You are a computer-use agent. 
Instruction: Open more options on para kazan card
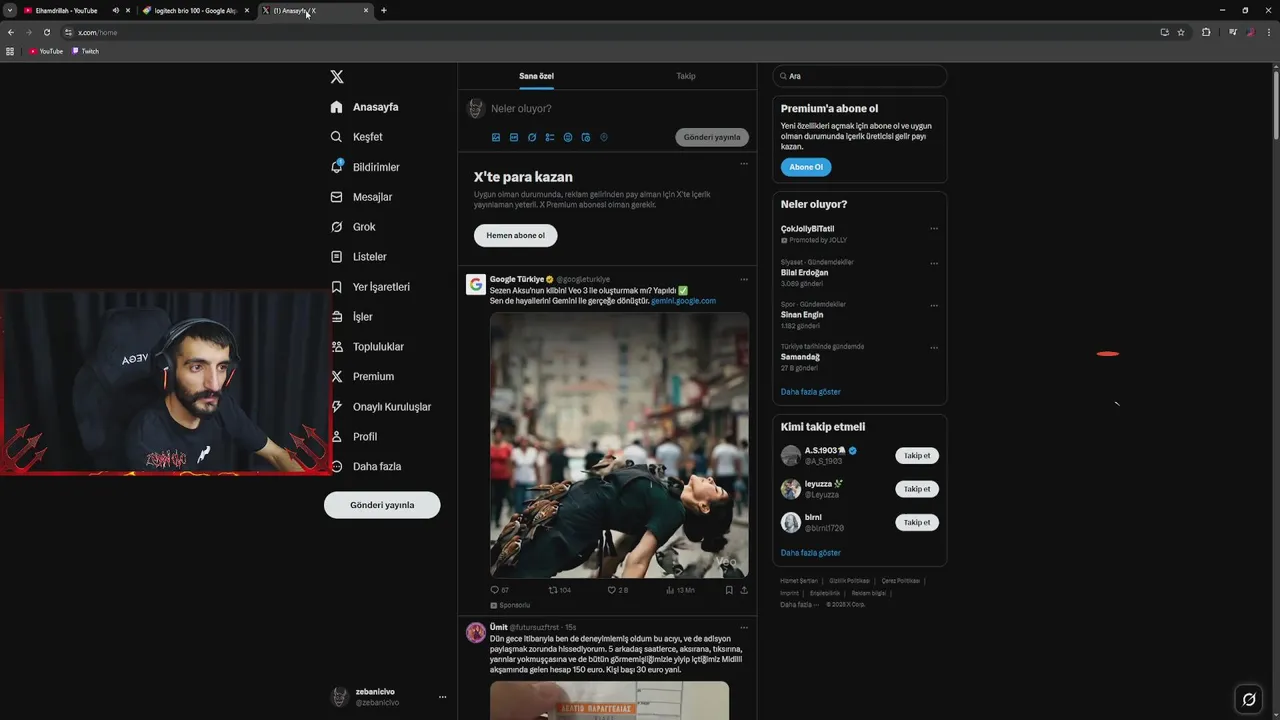click(744, 164)
